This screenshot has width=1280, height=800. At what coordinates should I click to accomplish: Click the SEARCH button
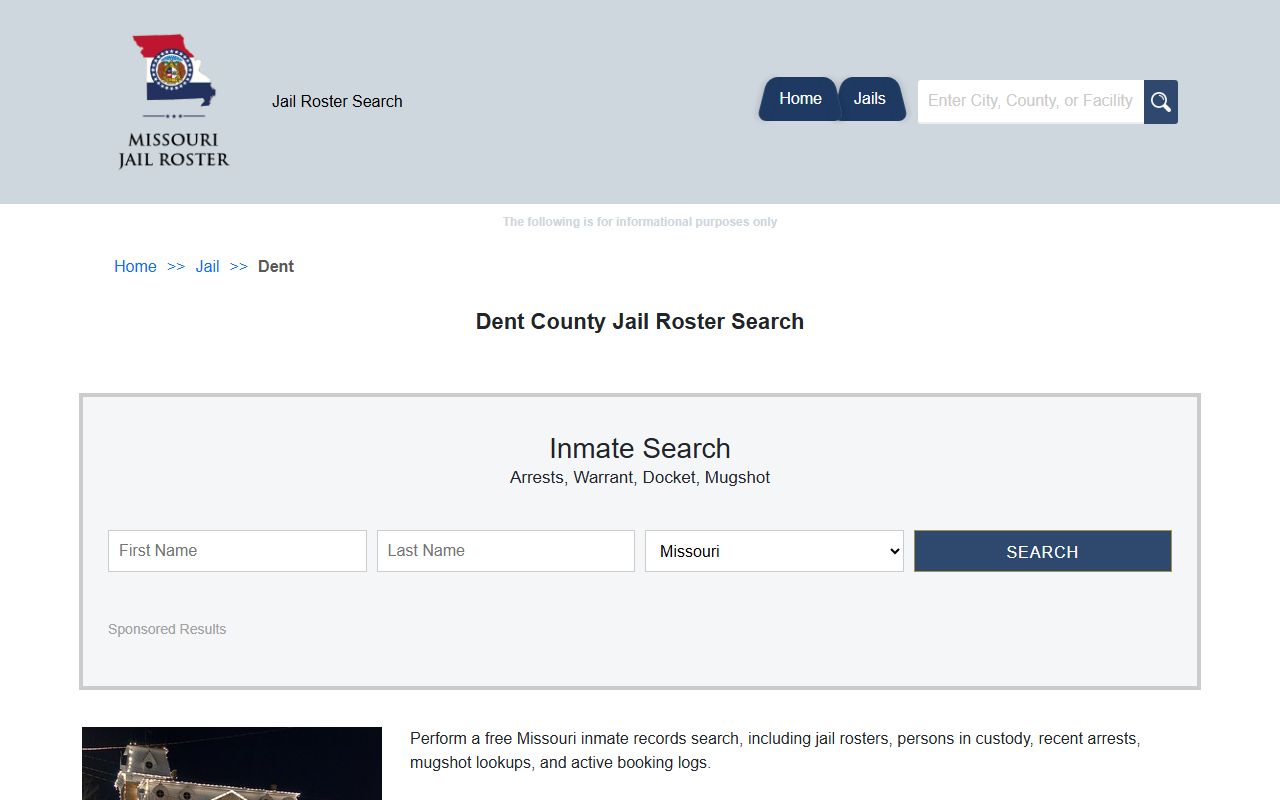pyautogui.click(x=1042, y=551)
